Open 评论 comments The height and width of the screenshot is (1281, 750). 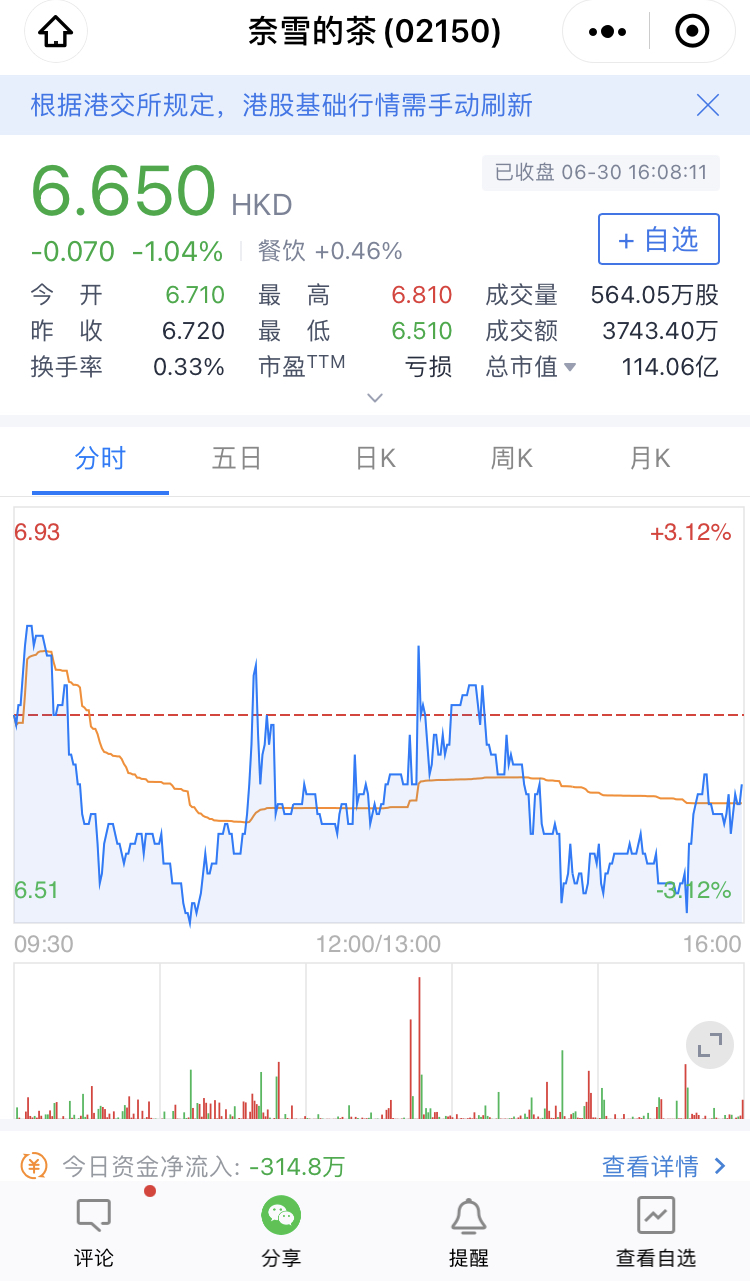click(94, 1232)
